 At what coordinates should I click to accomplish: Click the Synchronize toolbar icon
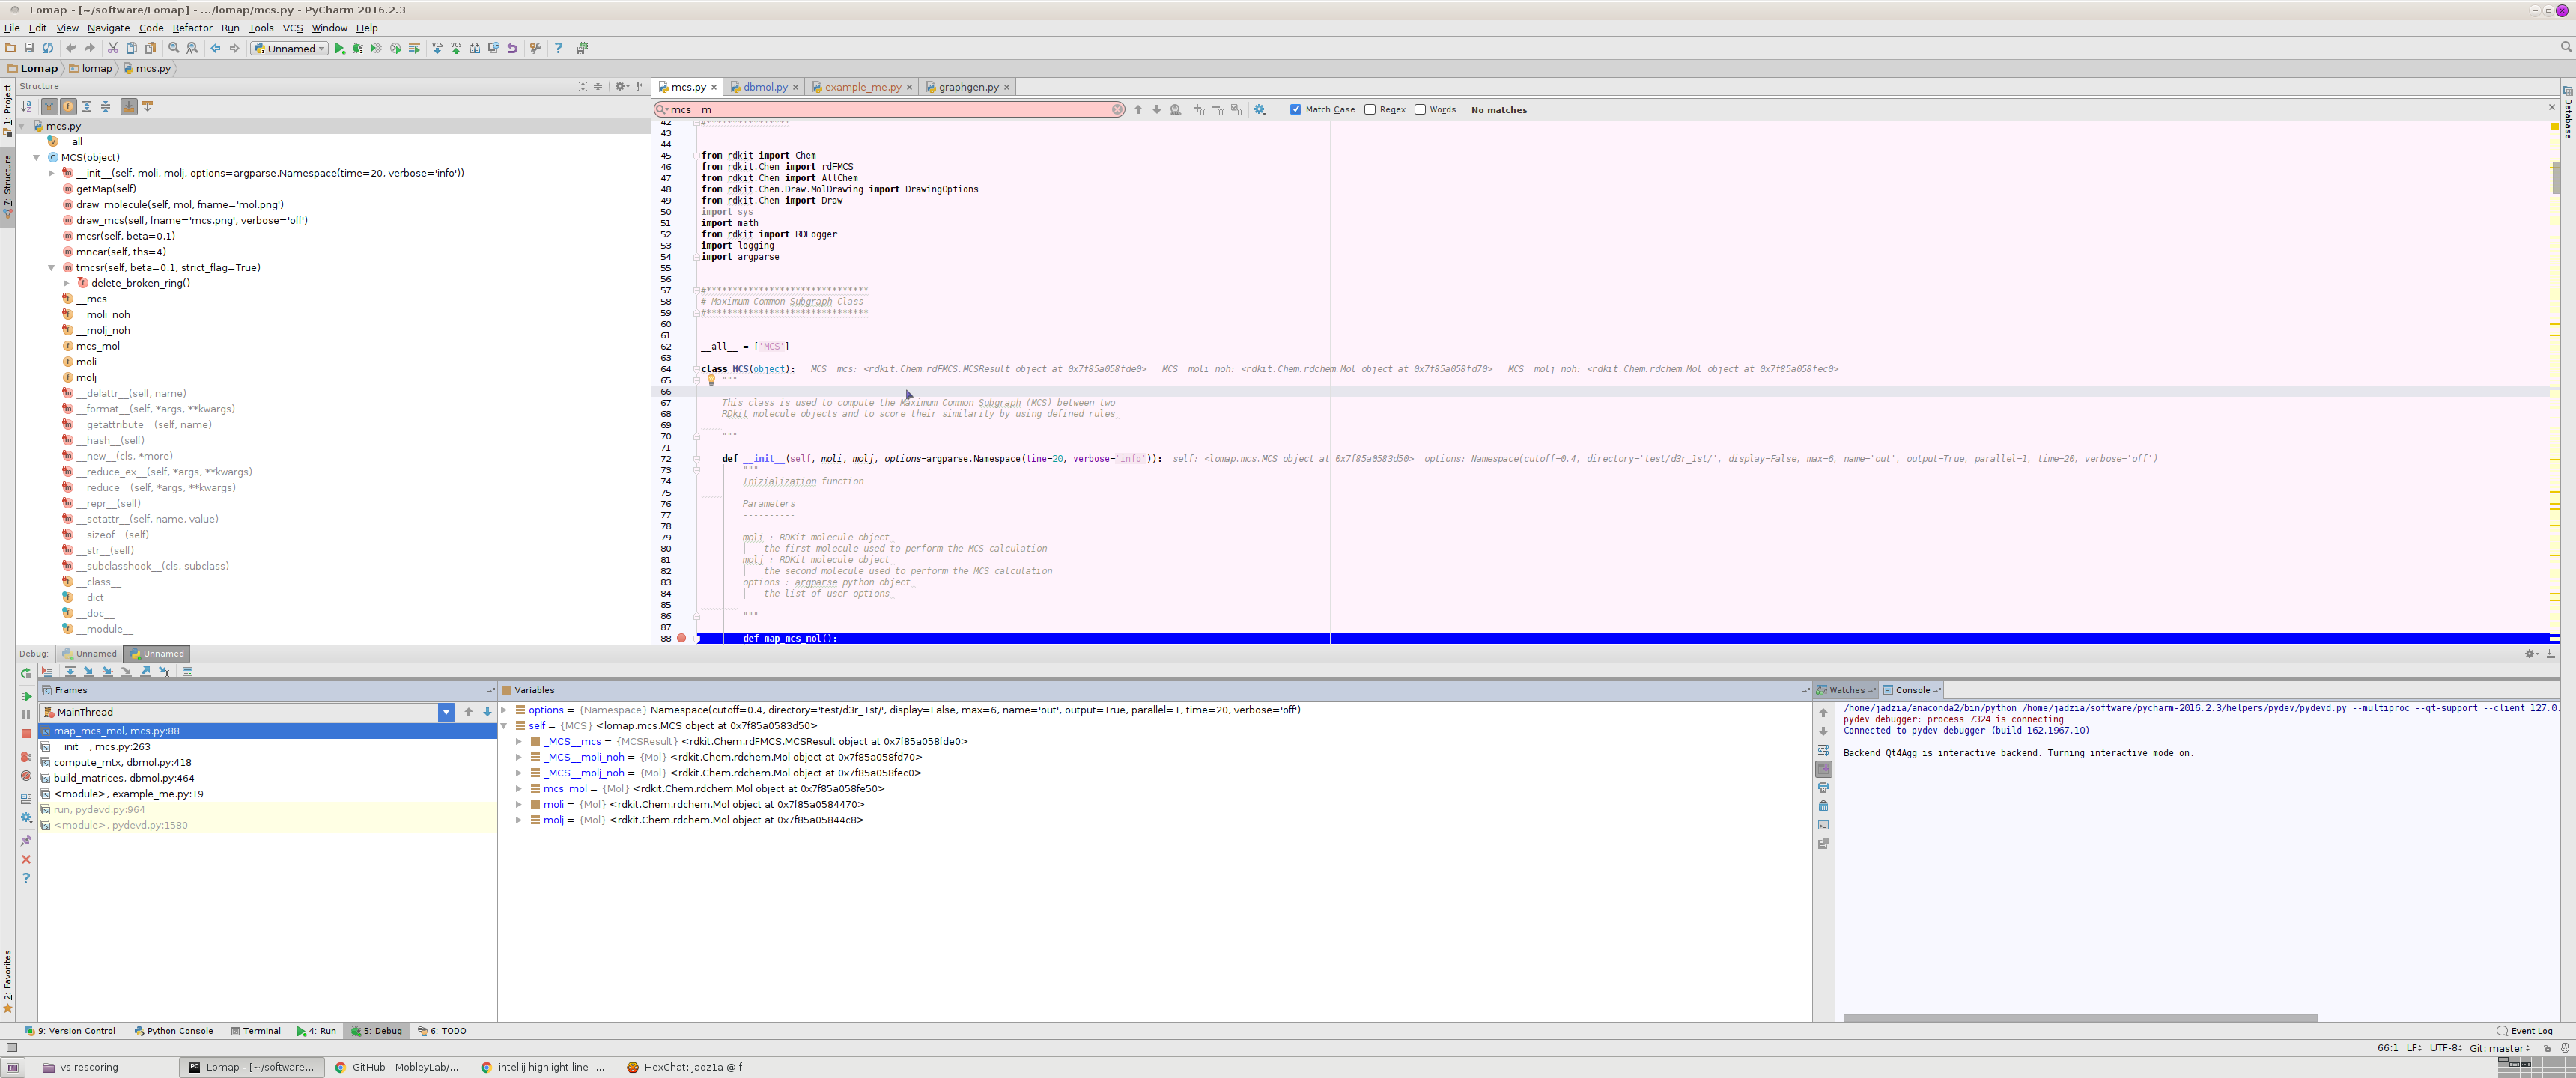tap(48, 48)
